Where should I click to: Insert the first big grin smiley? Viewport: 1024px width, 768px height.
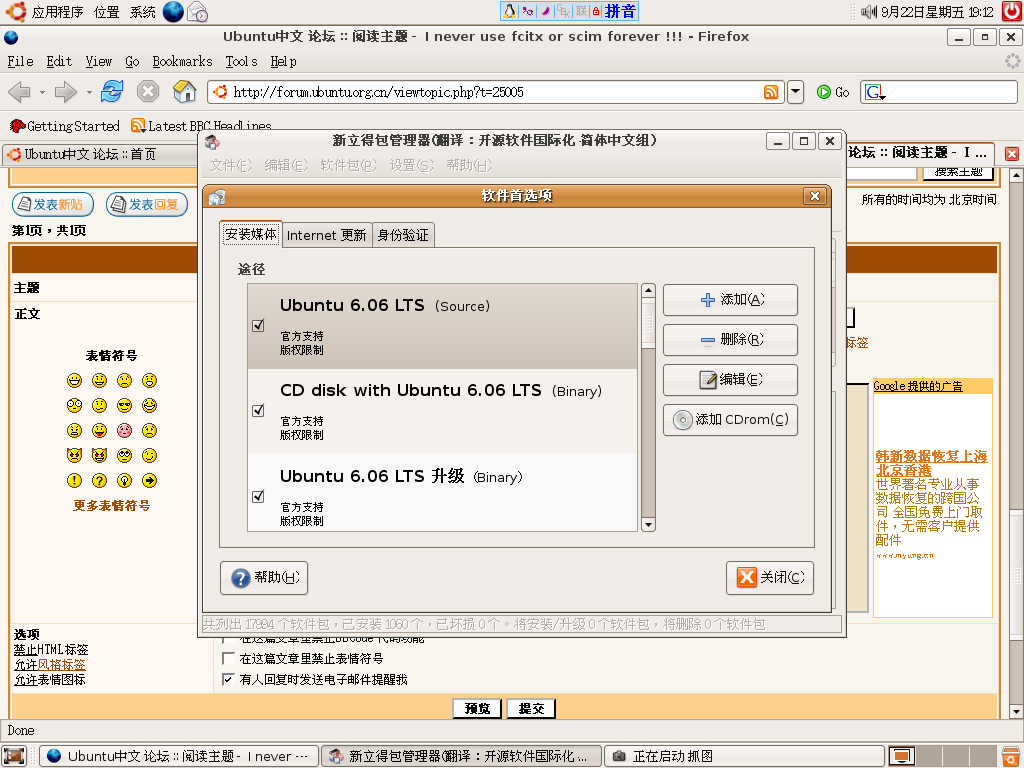point(74,381)
